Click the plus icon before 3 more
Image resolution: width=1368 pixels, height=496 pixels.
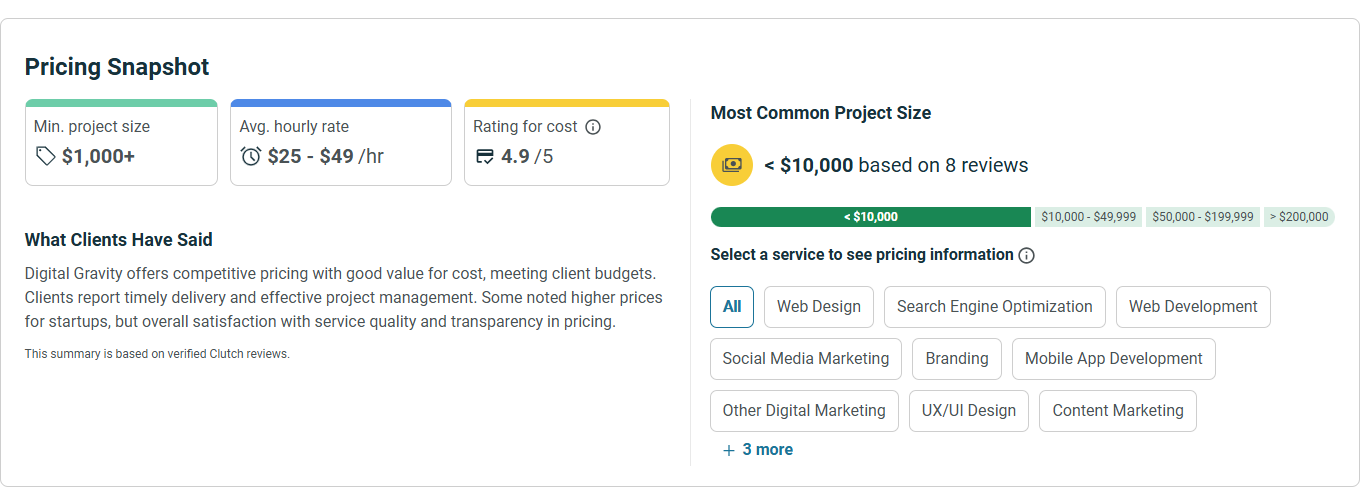click(x=729, y=450)
